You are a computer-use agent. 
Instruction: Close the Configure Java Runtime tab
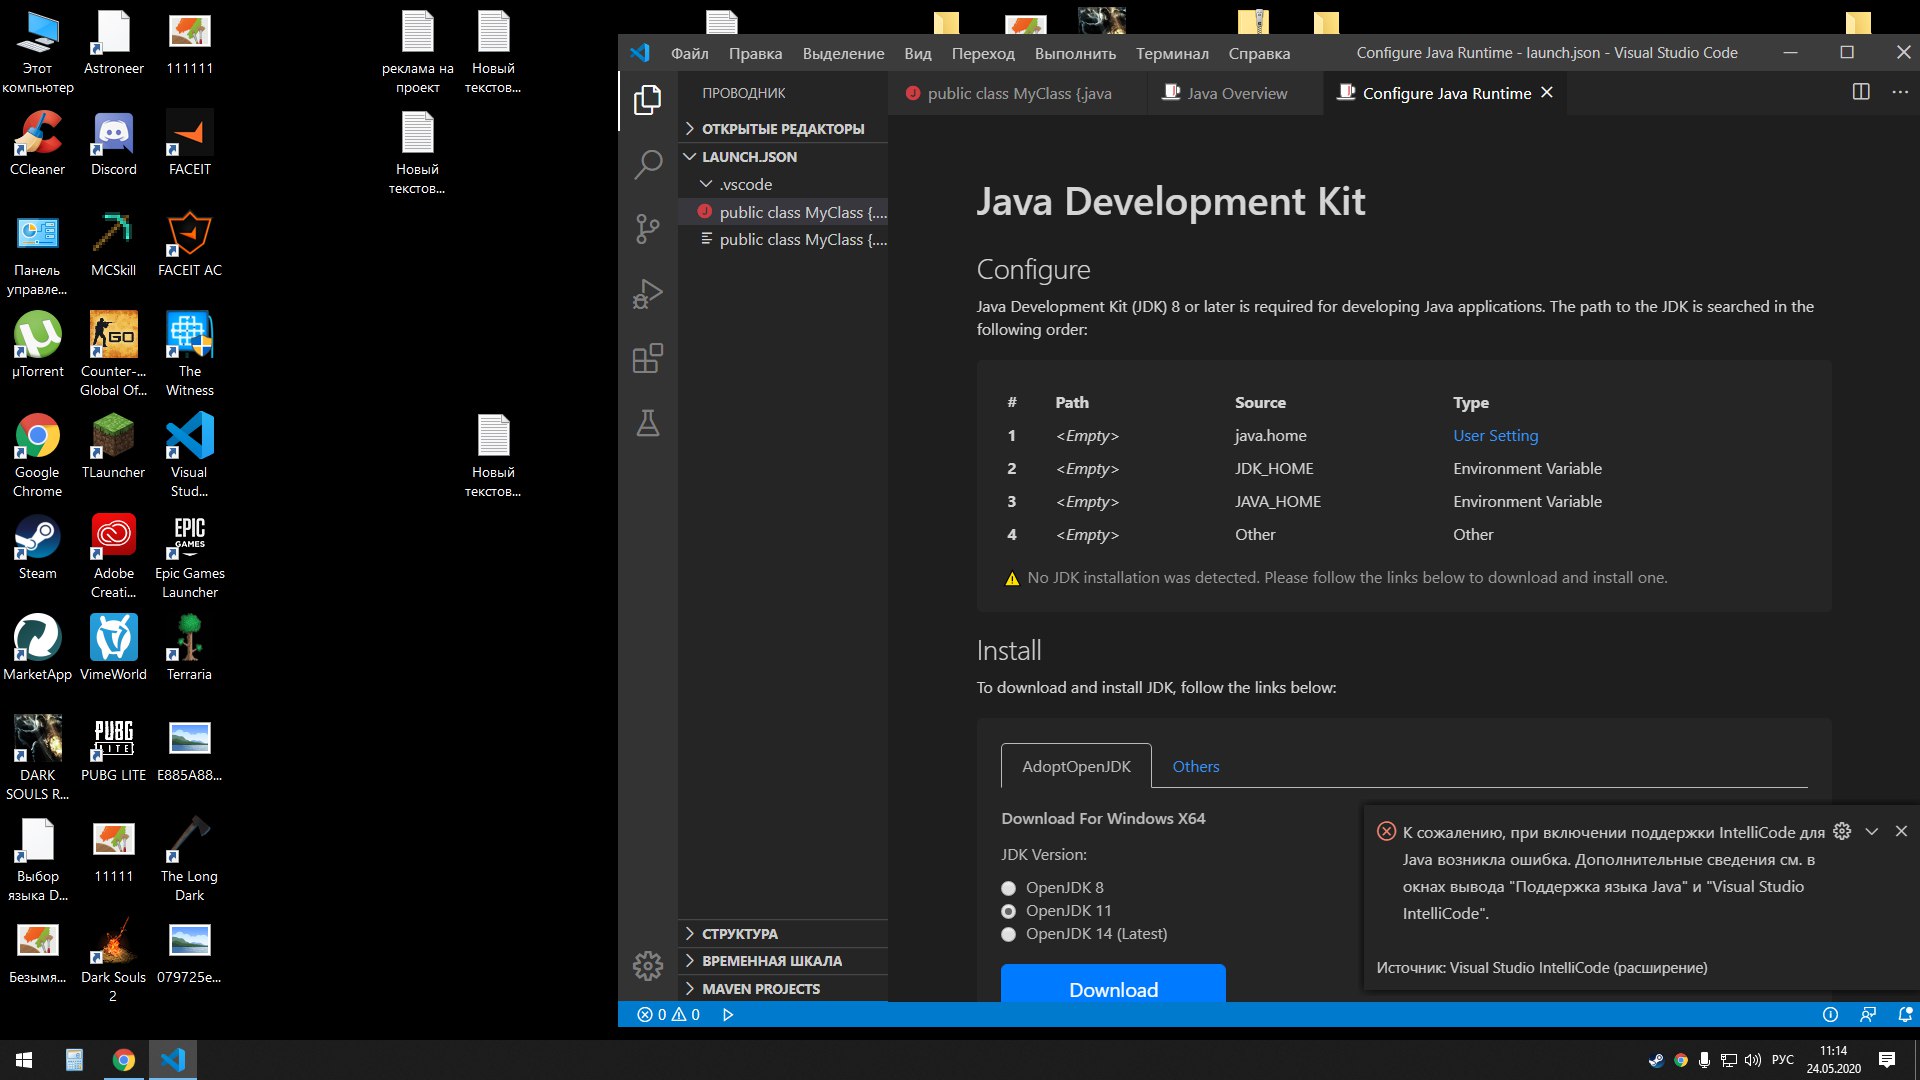click(x=1547, y=92)
